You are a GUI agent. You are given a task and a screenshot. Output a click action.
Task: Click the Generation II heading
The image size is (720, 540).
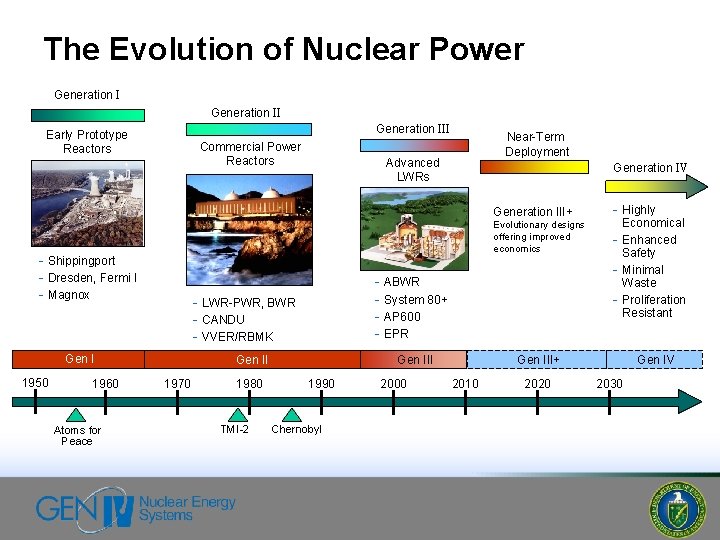click(x=246, y=112)
